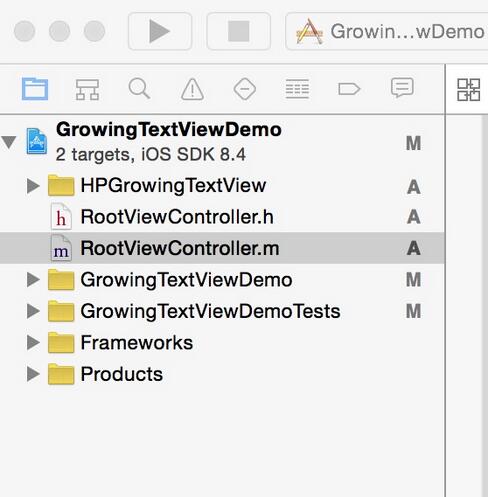Expand the GrowingTextViewDemoTests folder triangle
Screen dimensions: 488x497
tap(33, 311)
